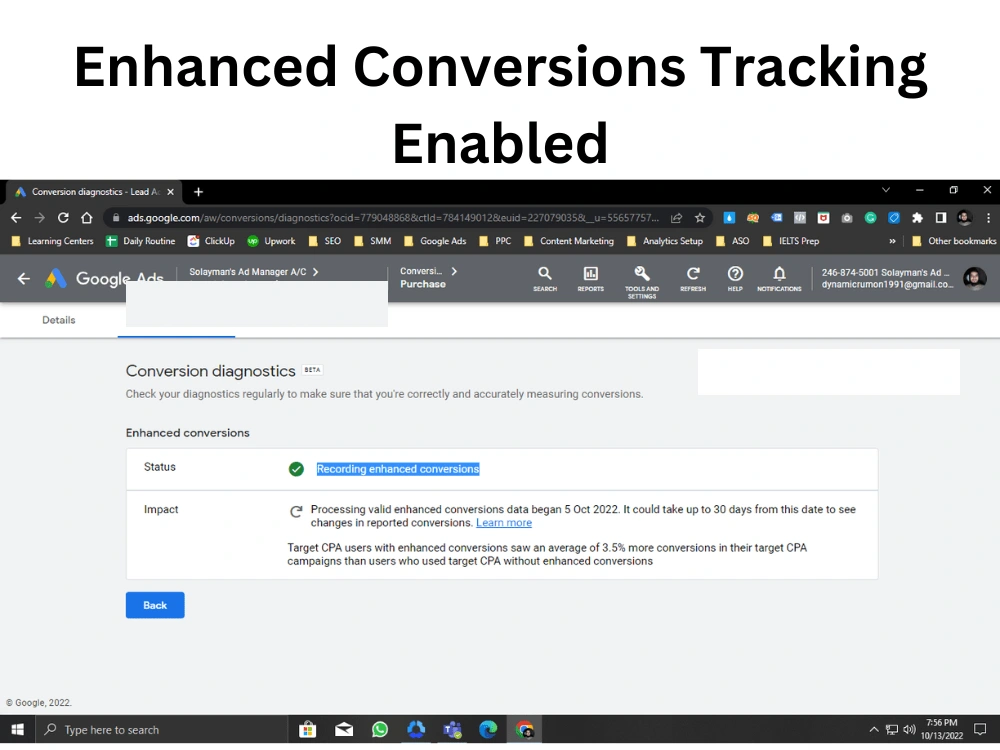Click the Refresh icon in Google Ads header

(x=693, y=279)
